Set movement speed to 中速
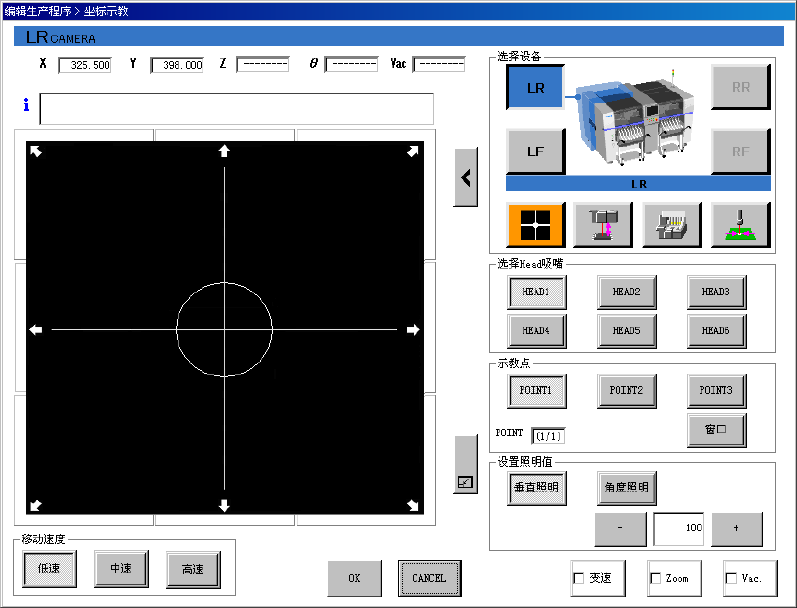 pos(121,569)
